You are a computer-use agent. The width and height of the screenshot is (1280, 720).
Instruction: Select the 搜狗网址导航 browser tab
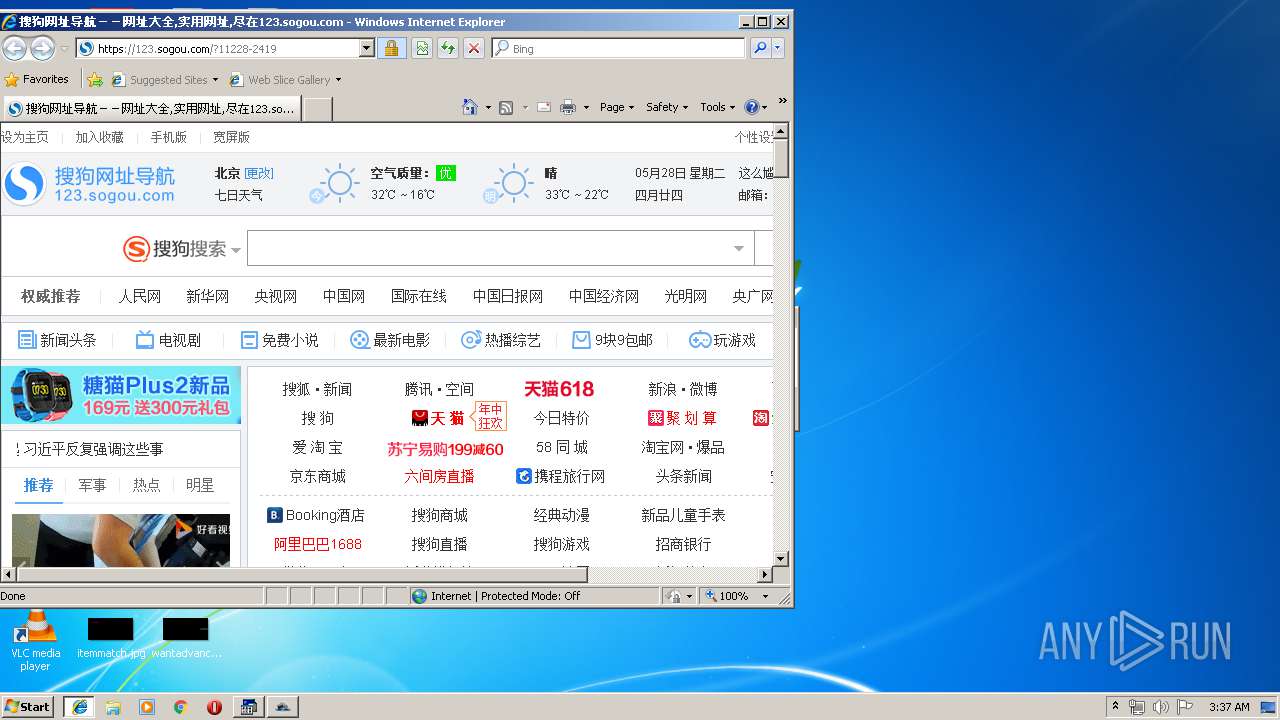point(151,108)
